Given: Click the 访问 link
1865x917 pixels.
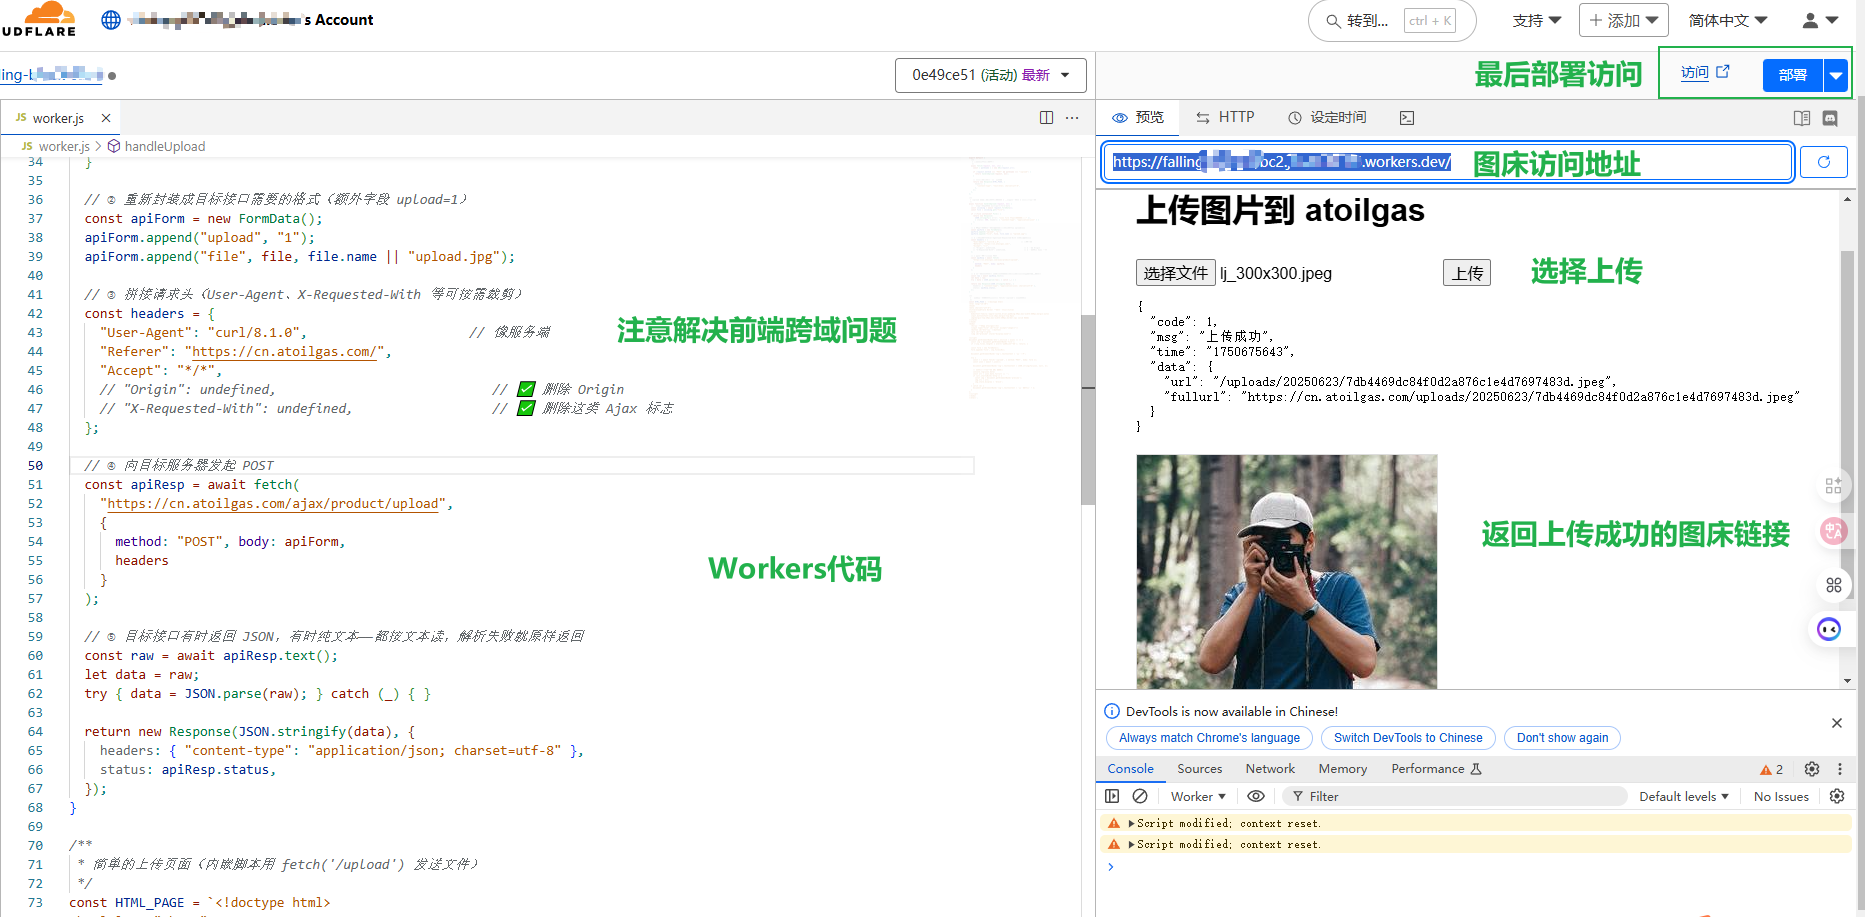Looking at the screenshot, I should point(1694,73).
